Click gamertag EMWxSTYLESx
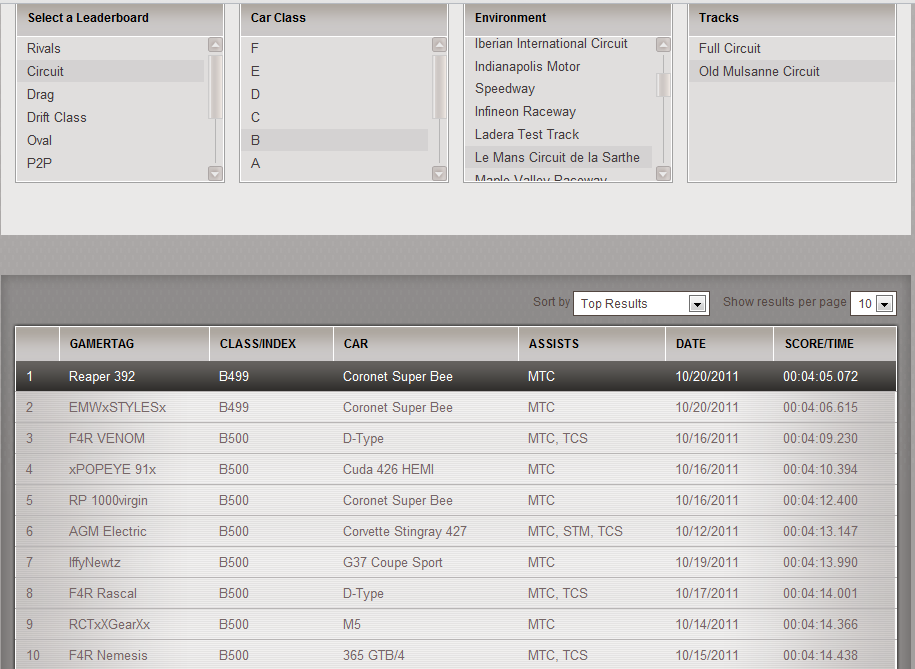The width and height of the screenshot is (915, 669). 117,407
